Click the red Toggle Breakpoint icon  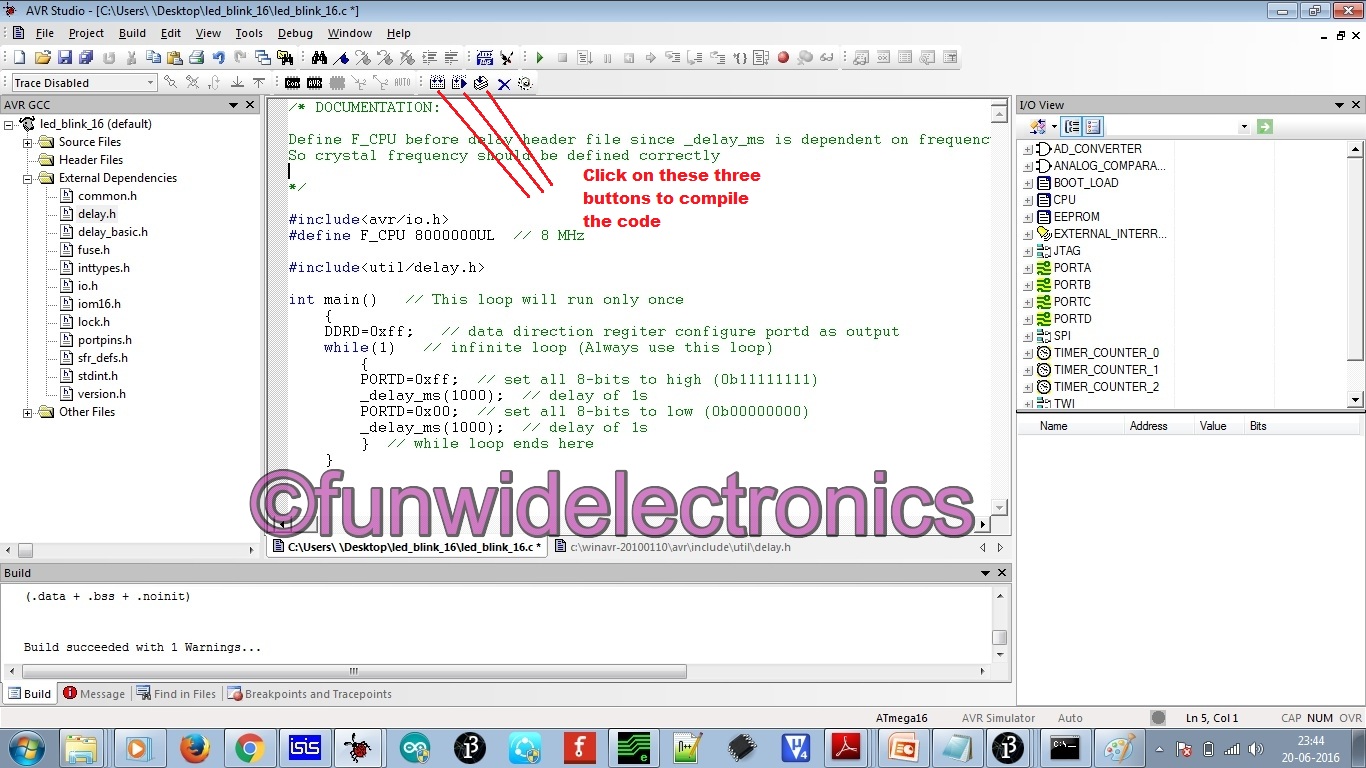click(784, 57)
